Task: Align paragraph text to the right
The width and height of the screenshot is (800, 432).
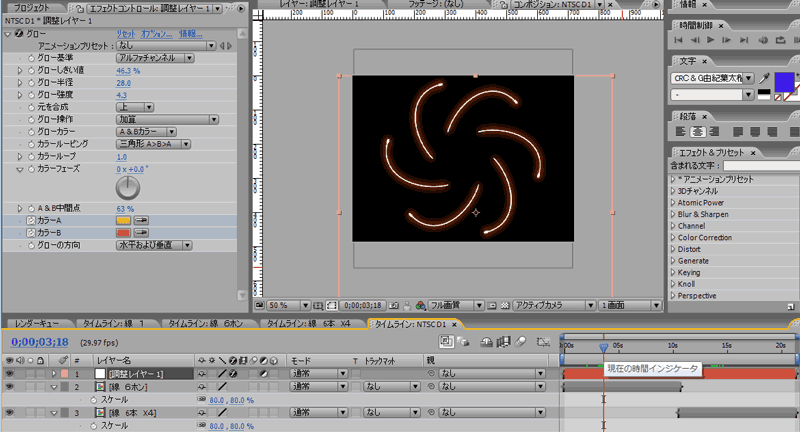Action: coord(714,132)
